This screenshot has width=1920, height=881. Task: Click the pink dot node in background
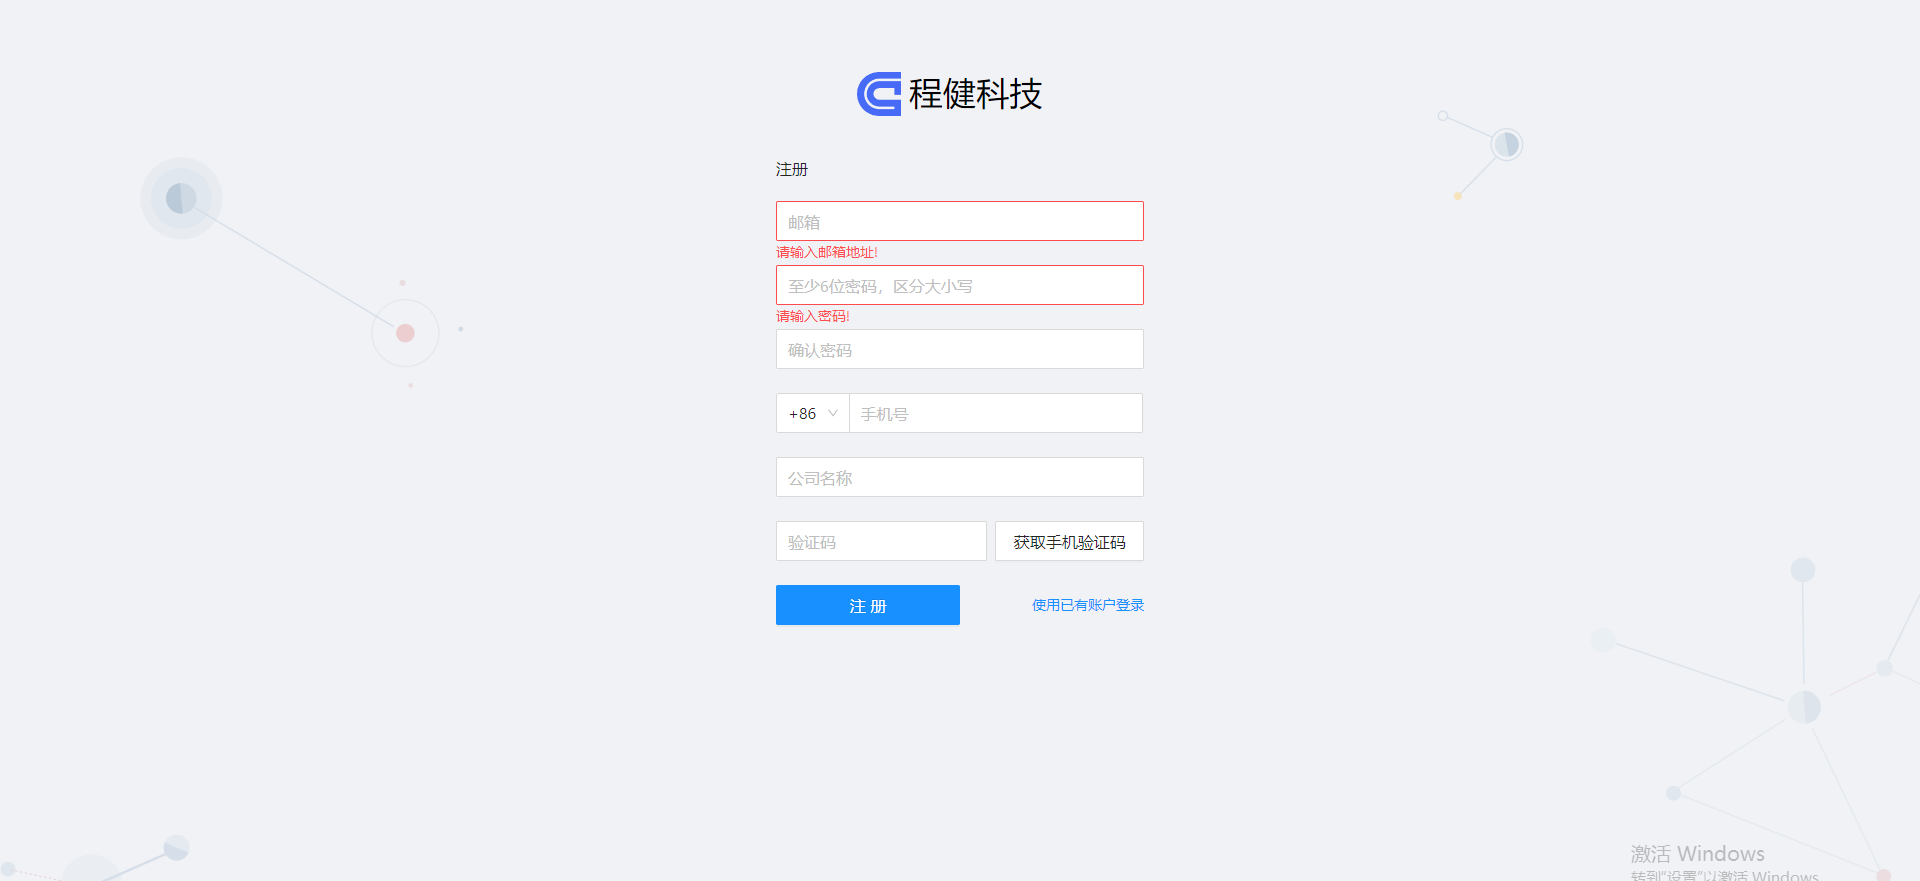(x=405, y=333)
